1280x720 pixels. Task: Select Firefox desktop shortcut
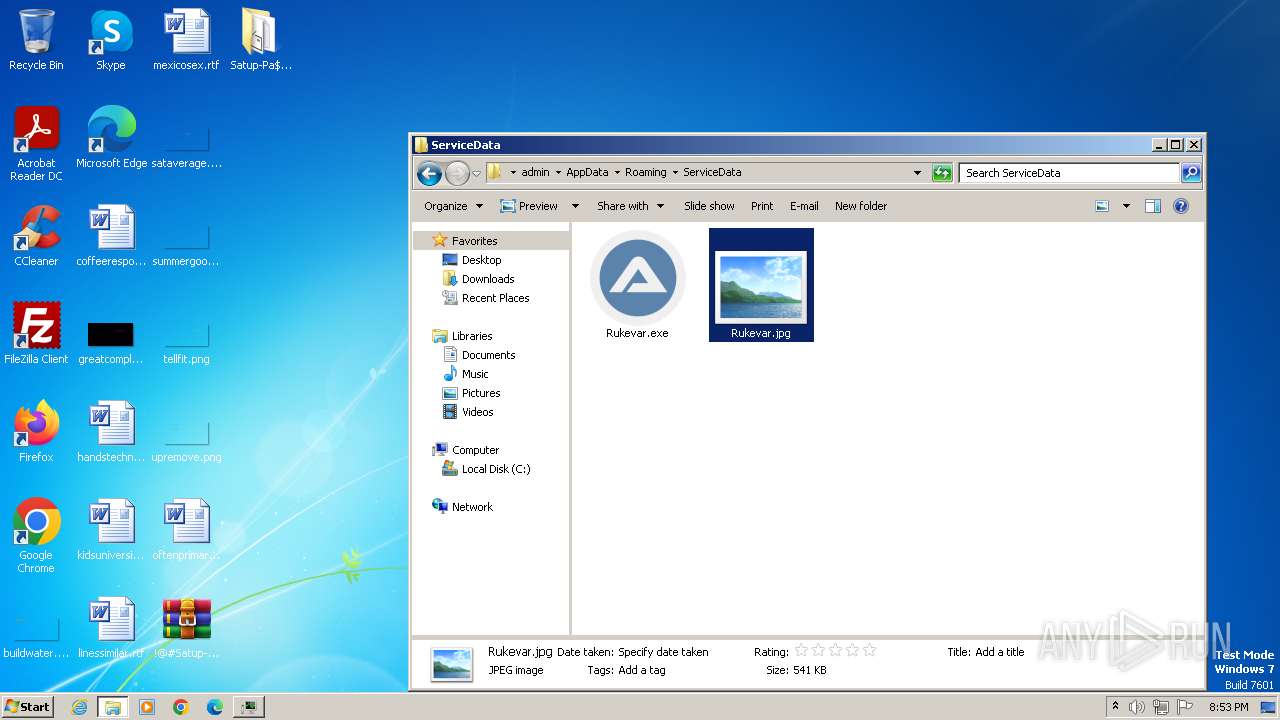[x=36, y=432]
